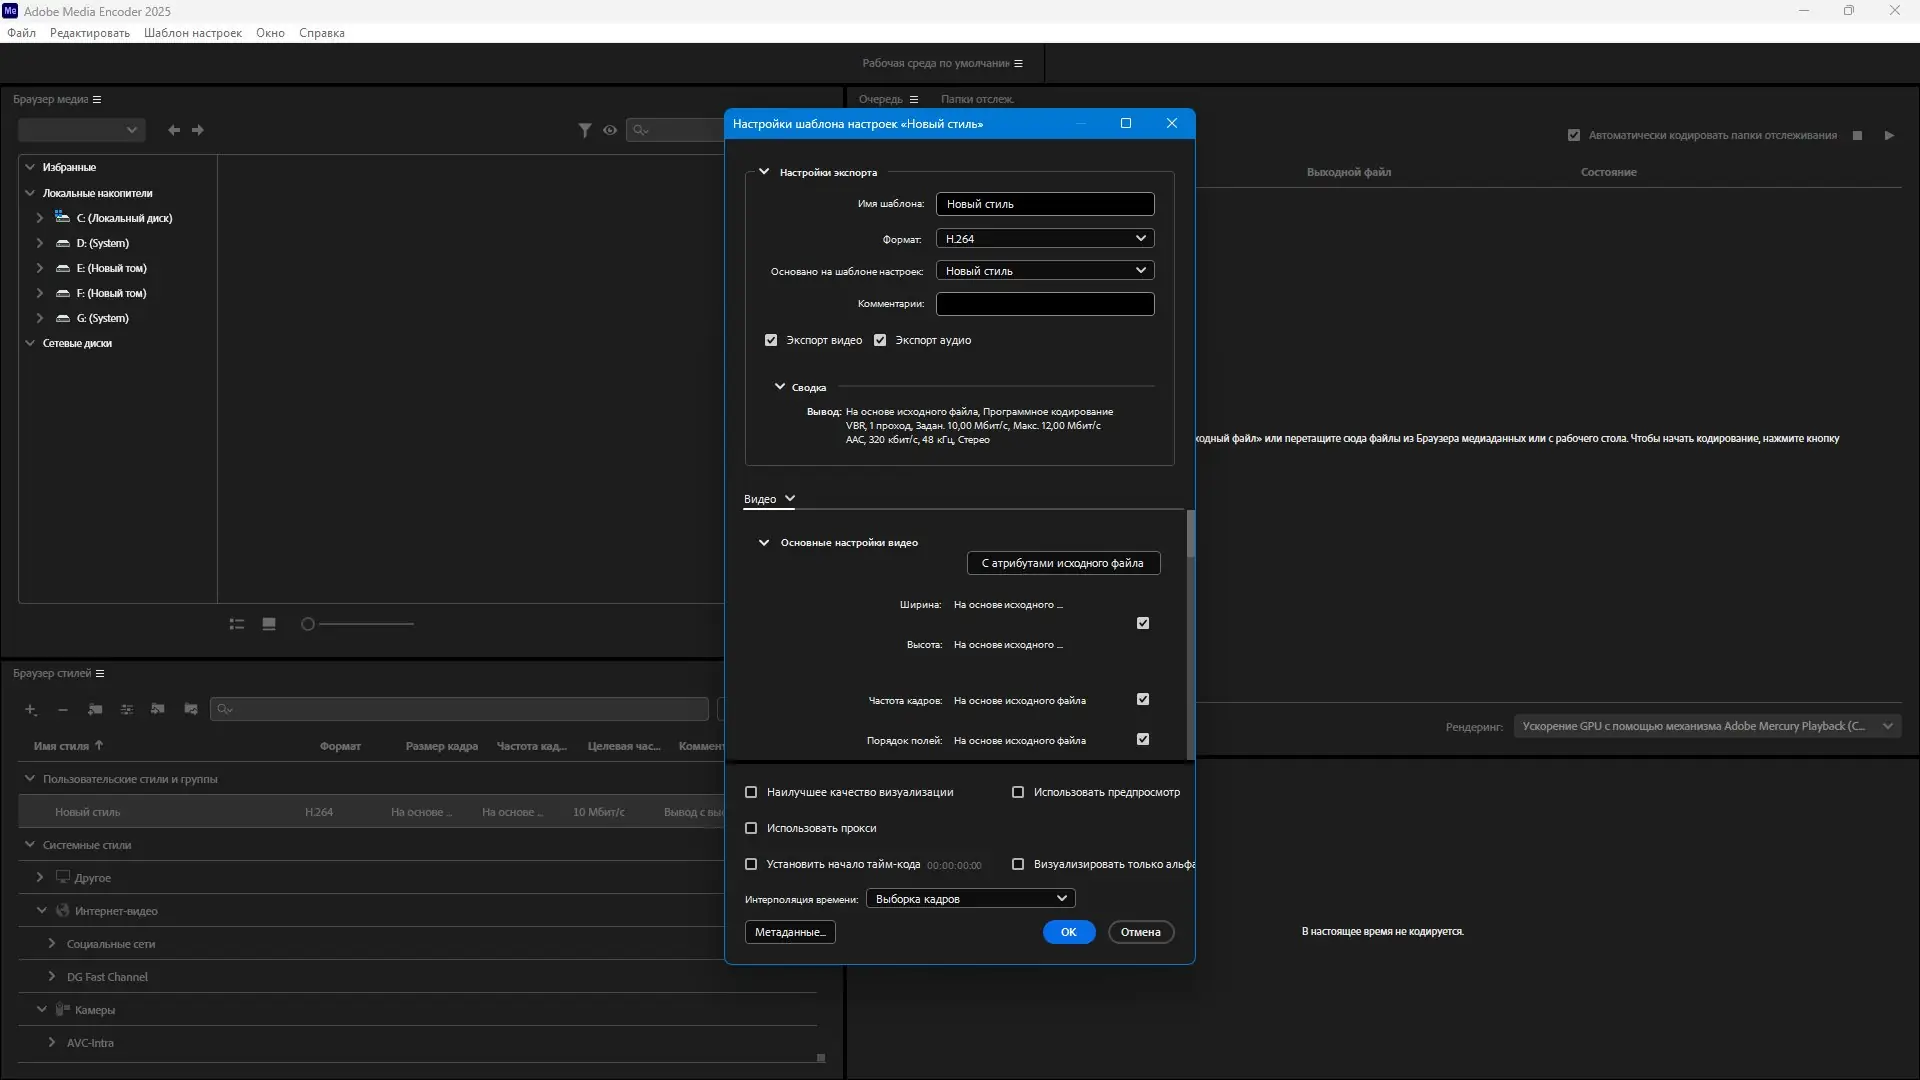Switch to Папки отслеж. tab
The image size is (1920, 1080).
[977, 99]
